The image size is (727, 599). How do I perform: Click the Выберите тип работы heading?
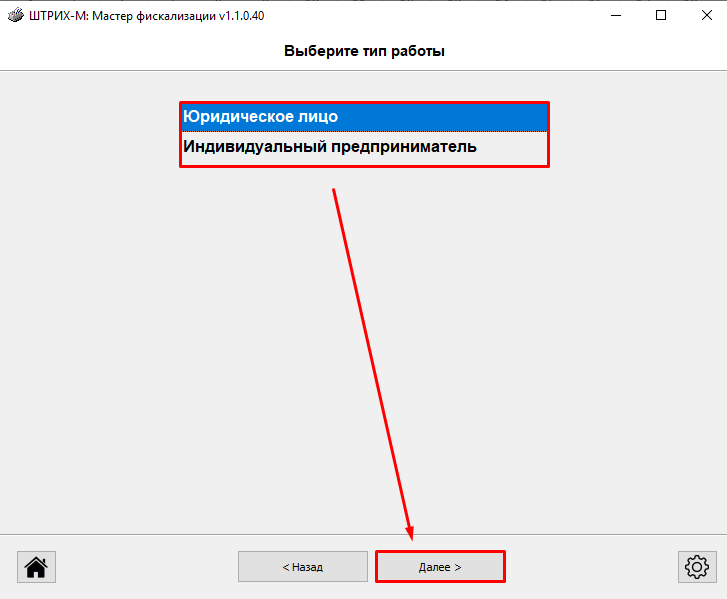(364, 51)
